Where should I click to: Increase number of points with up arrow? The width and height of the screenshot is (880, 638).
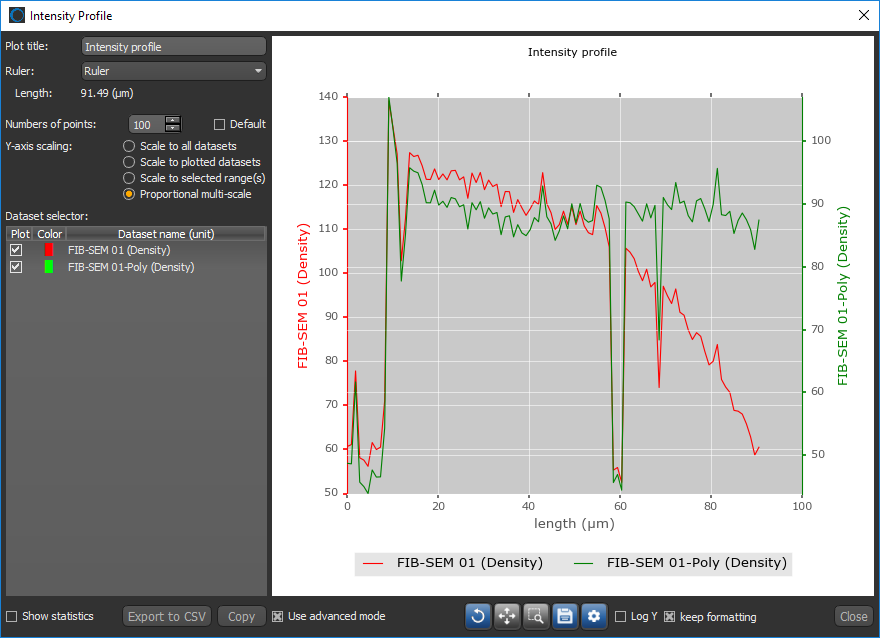173,120
